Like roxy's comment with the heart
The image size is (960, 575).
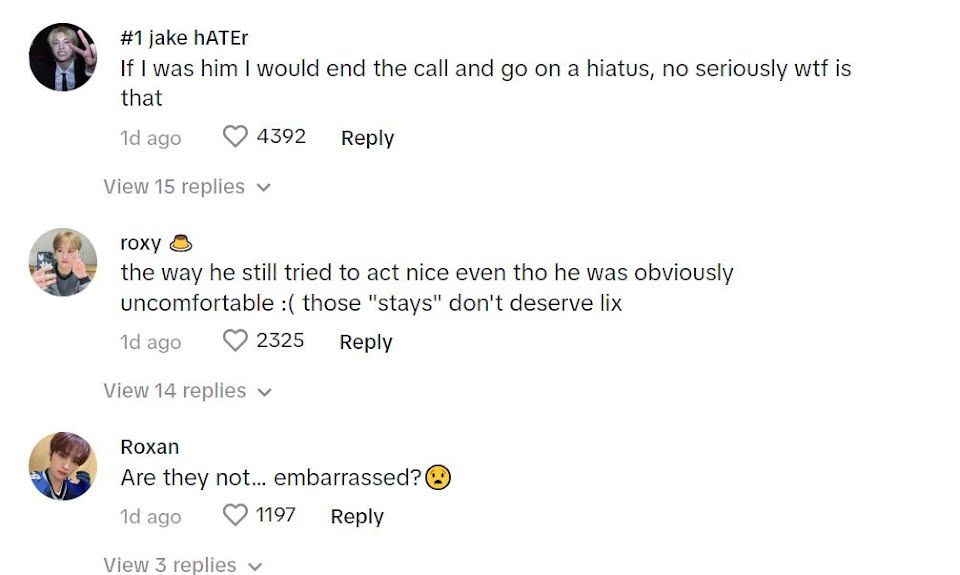(x=234, y=341)
